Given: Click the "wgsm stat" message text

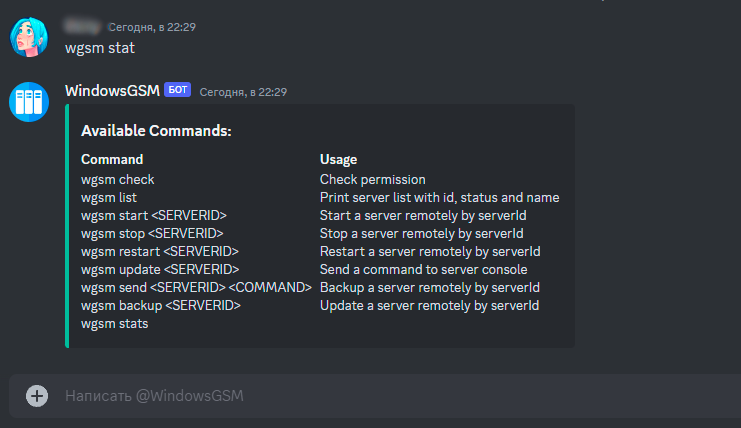Looking at the screenshot, I should (x=99, y=47).
